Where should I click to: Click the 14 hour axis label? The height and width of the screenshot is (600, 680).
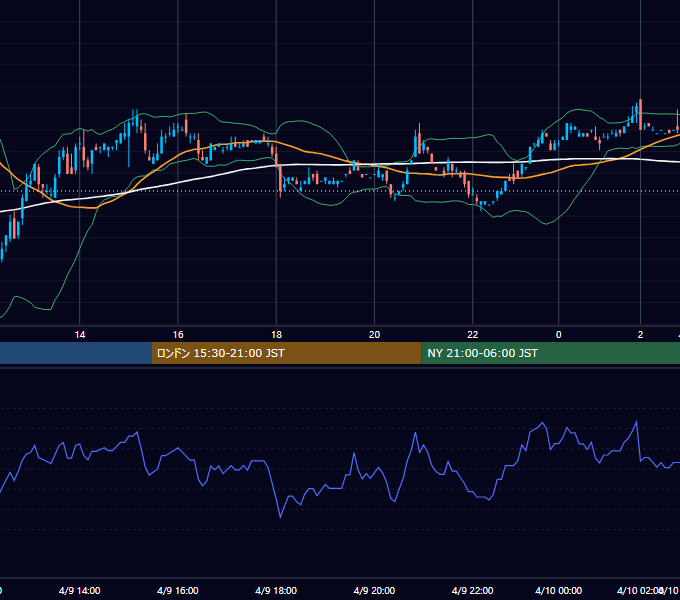pyautogui.click(x=80, y=335)
